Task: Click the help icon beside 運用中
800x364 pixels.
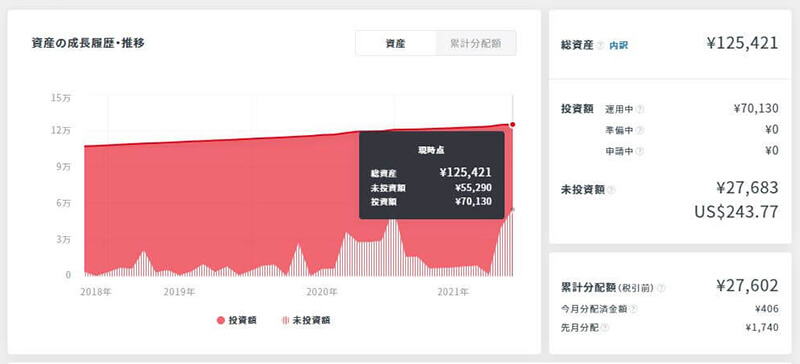Action: [x=640, y=109]
